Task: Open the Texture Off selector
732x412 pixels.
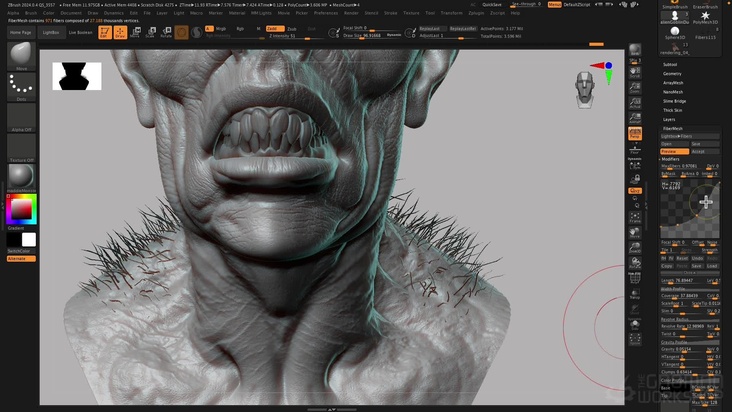Action: (21, 148)
